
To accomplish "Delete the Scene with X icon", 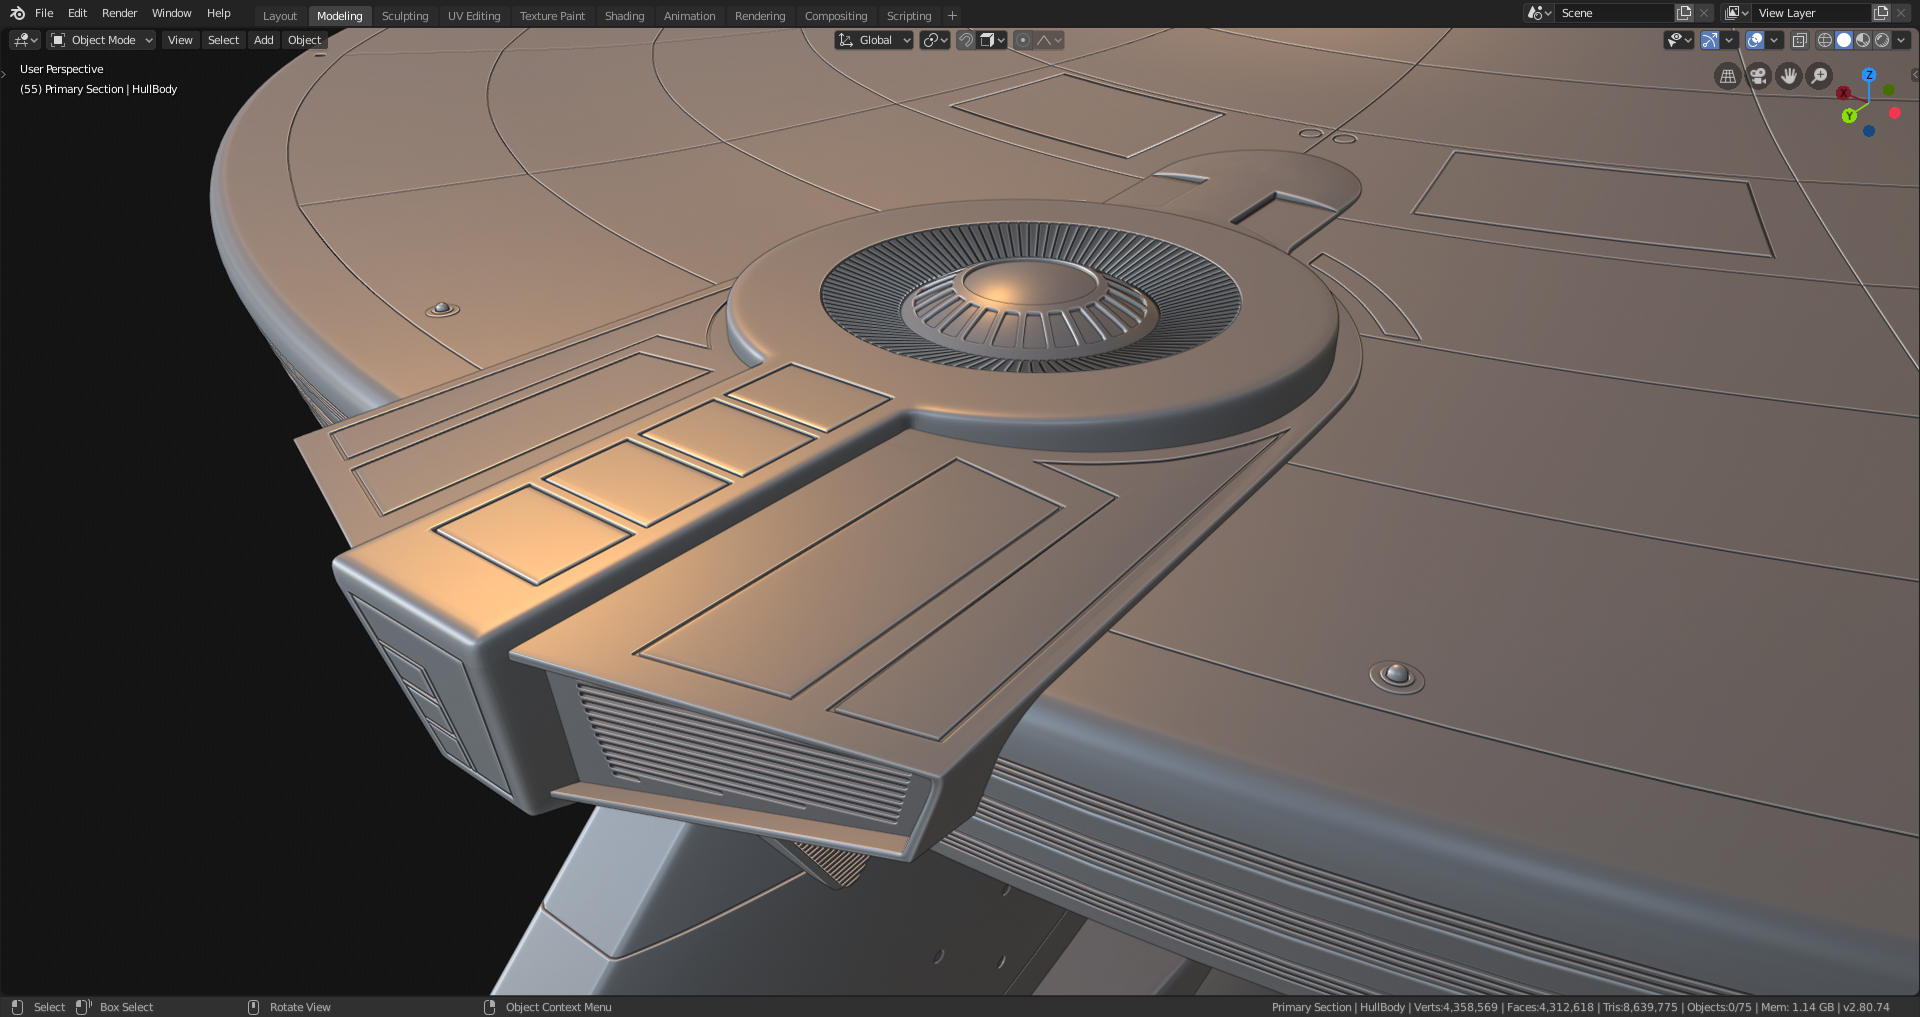I will pyautogui.click(x=1704, y=13).
